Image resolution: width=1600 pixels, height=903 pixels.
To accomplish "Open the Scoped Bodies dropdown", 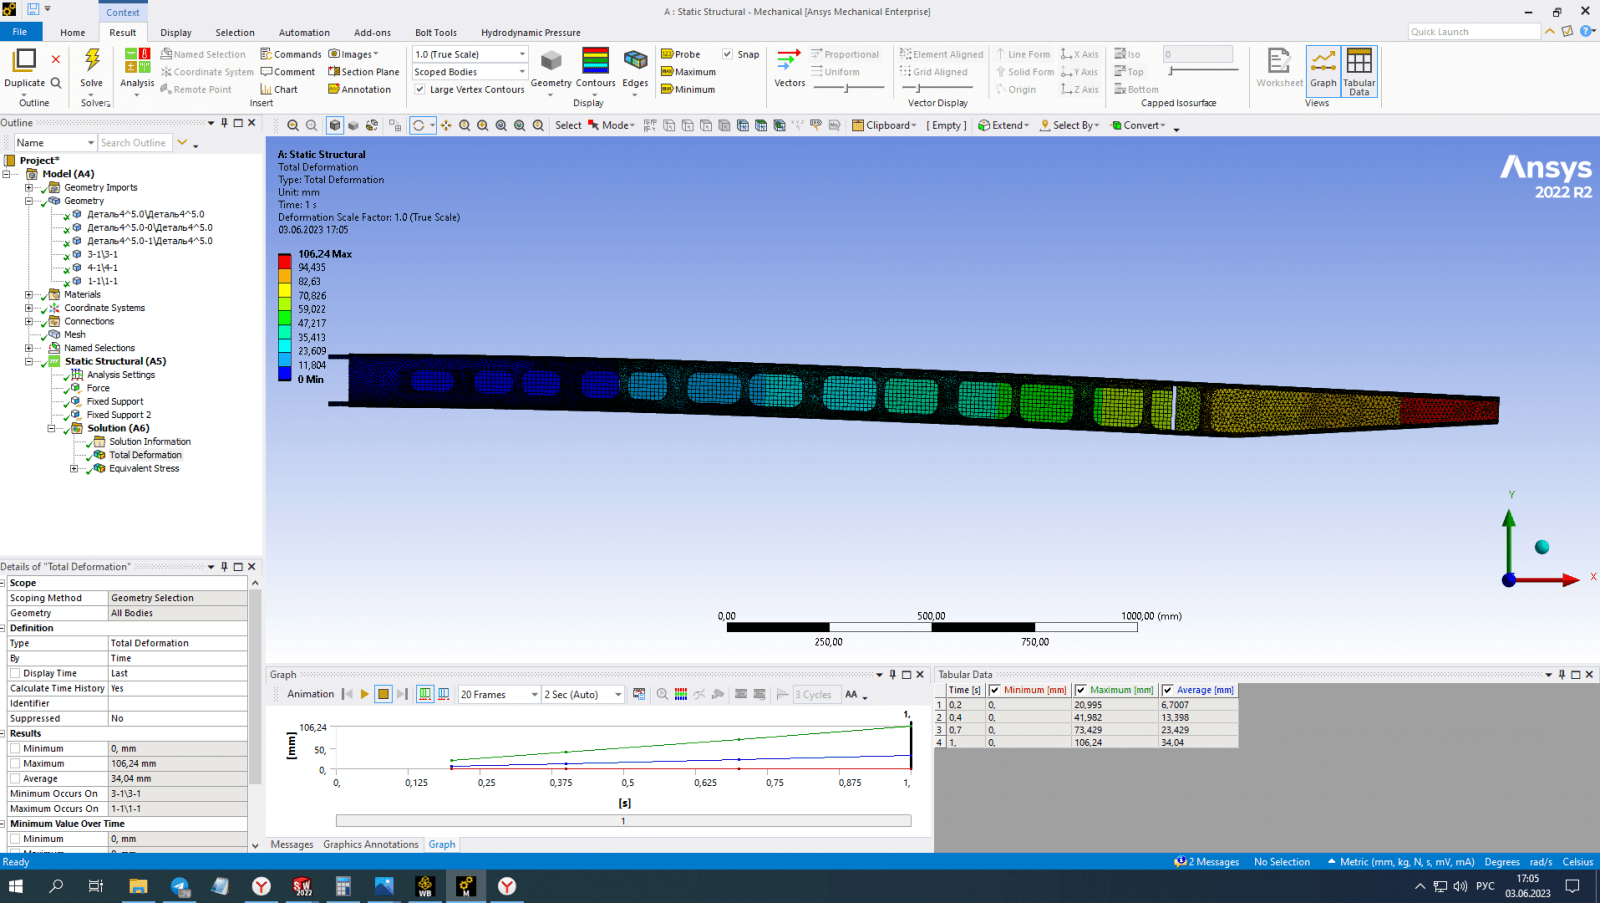I will pos(521,72).
